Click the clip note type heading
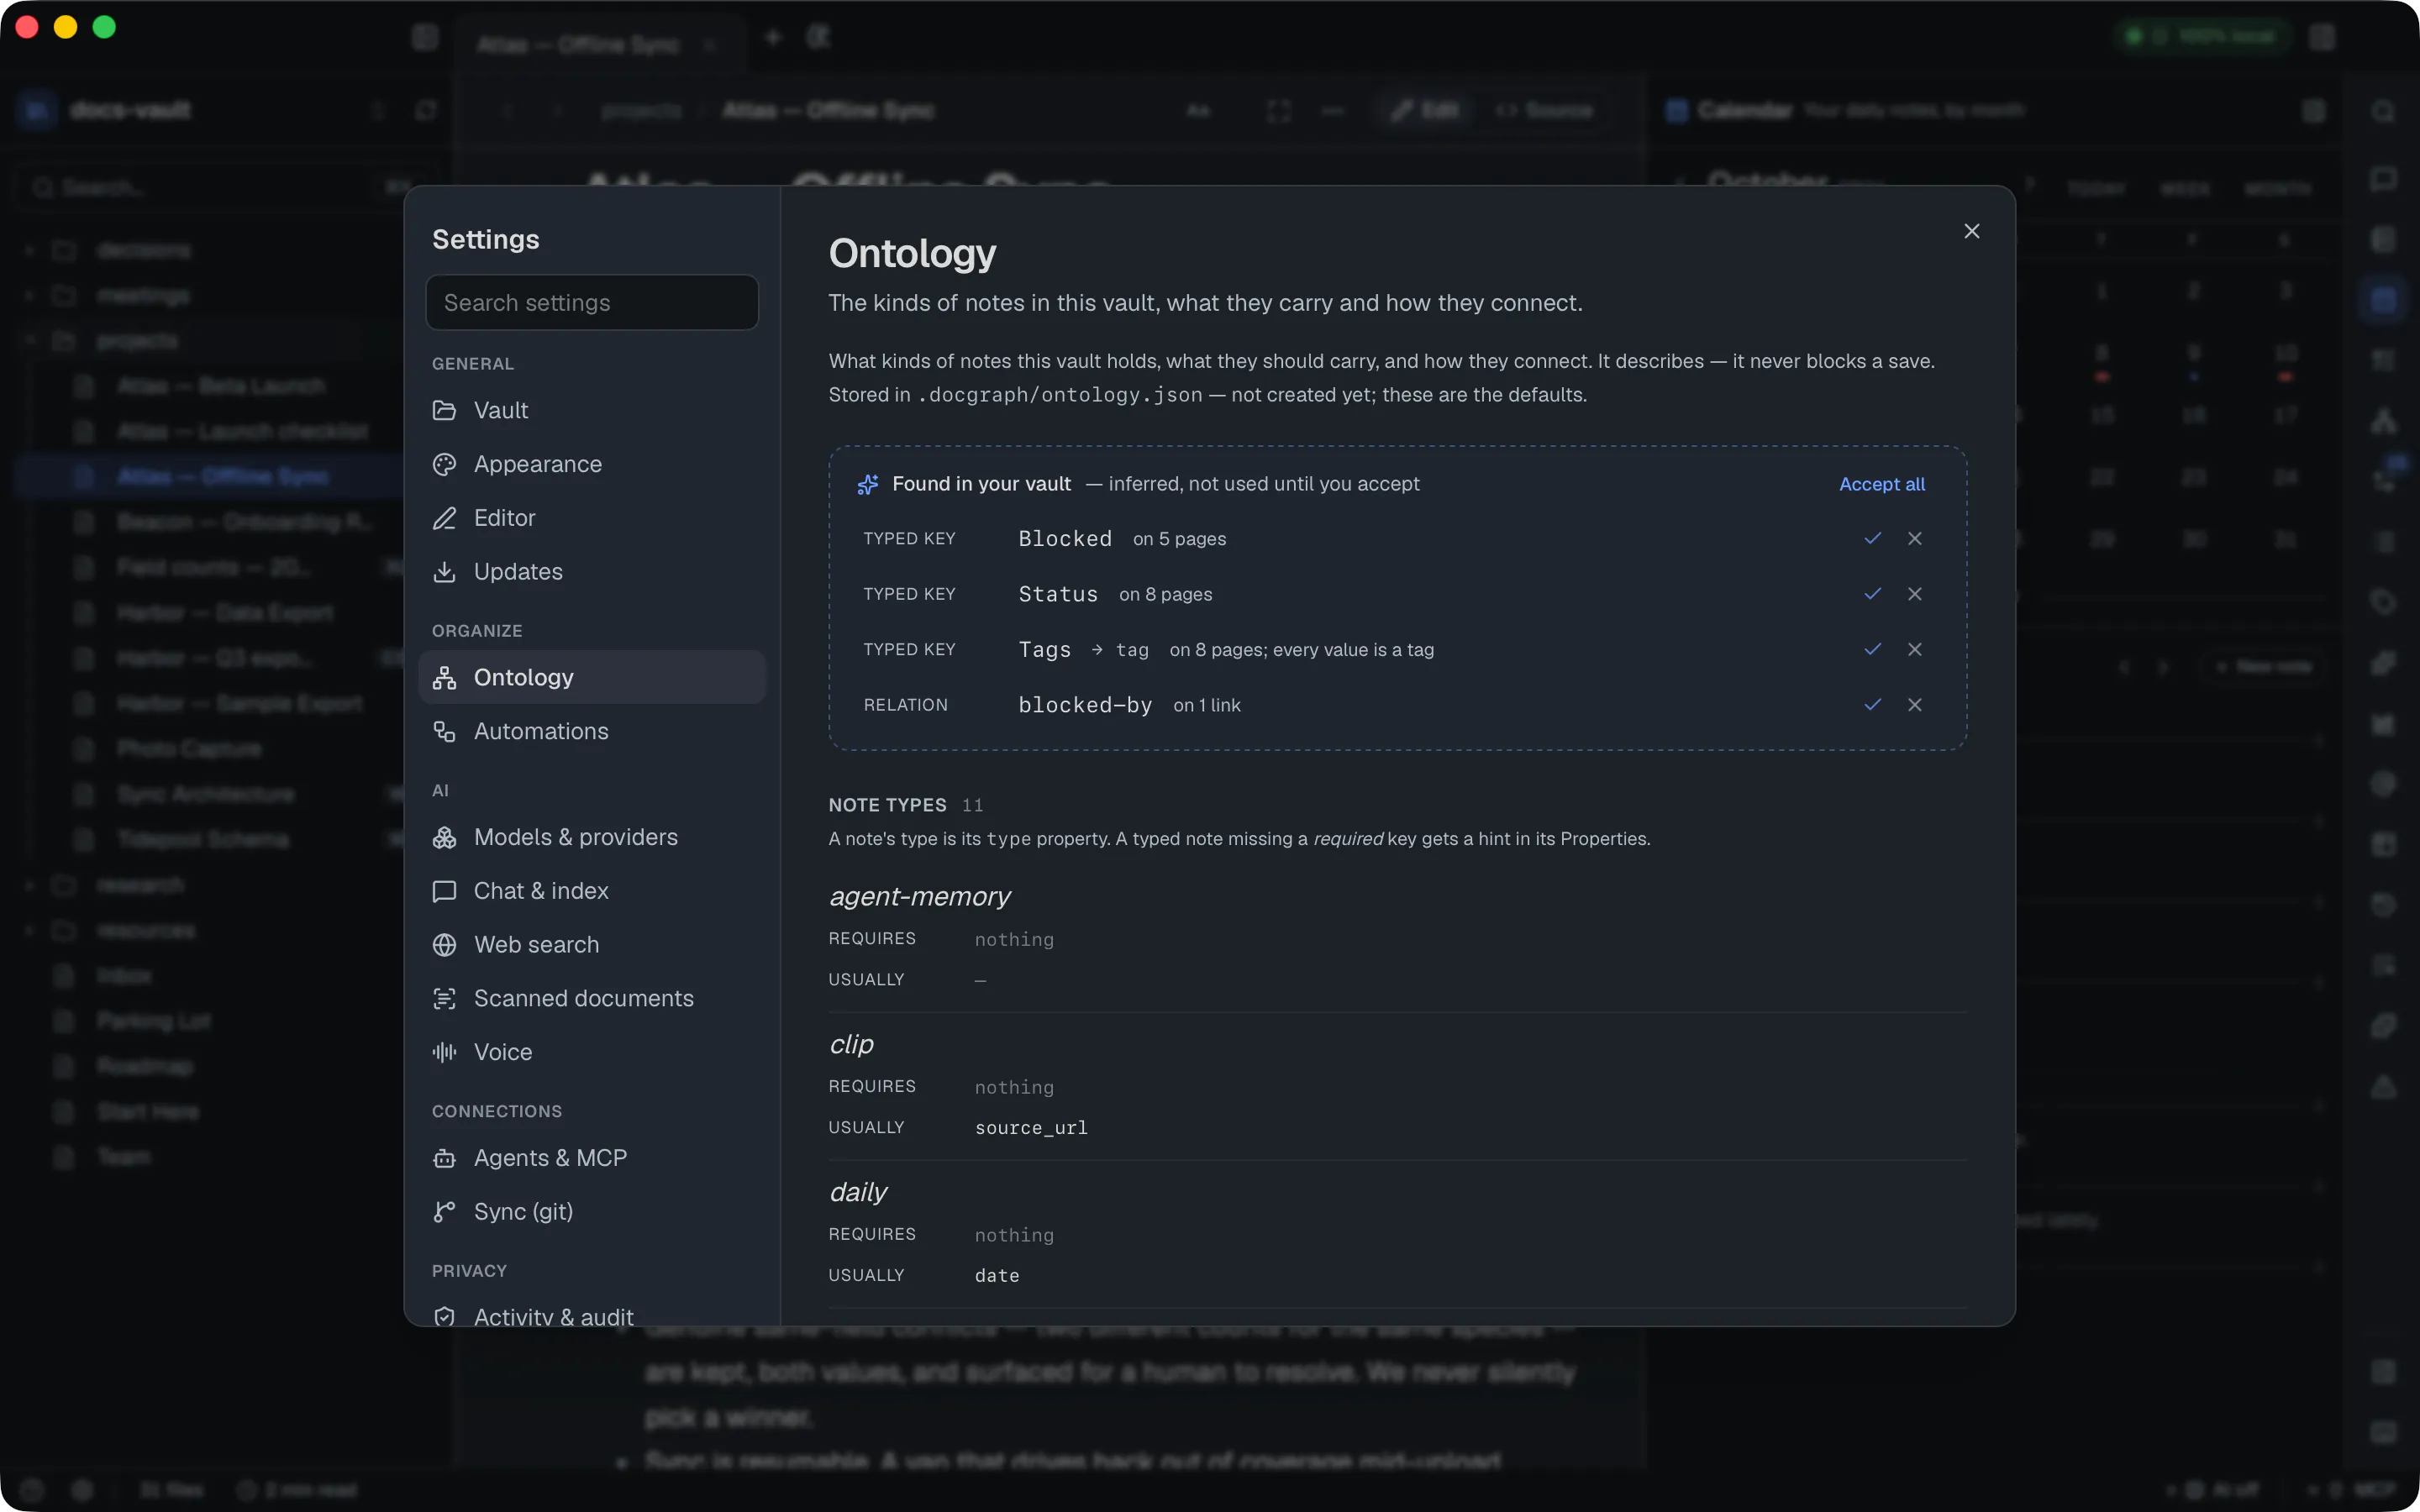2420x1512 pixels. pyautogui.click(x=852, y=1045)
